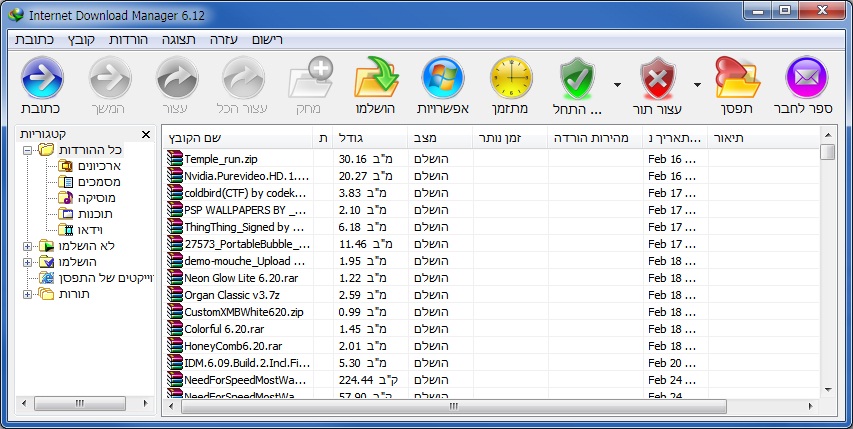Open the תצוגה menu

(179, 40)
